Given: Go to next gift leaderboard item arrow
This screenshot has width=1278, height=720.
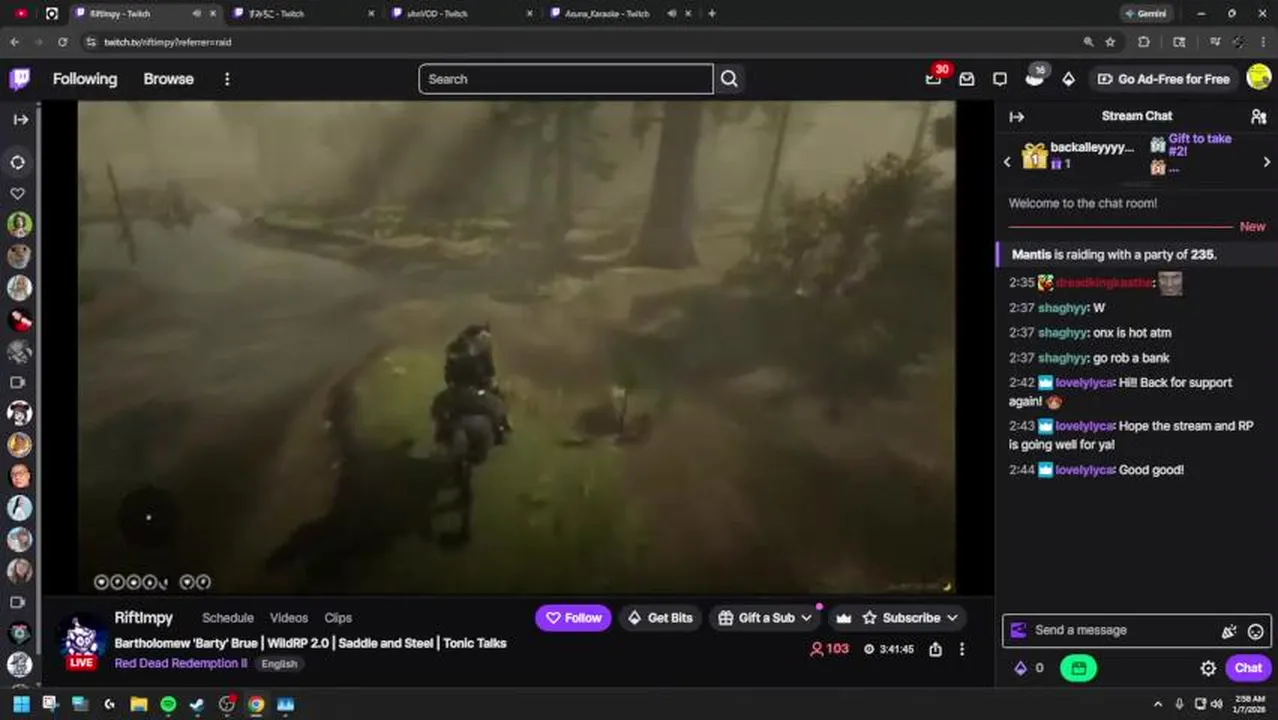Looking at the screenshot, I should coord(1267,162).
